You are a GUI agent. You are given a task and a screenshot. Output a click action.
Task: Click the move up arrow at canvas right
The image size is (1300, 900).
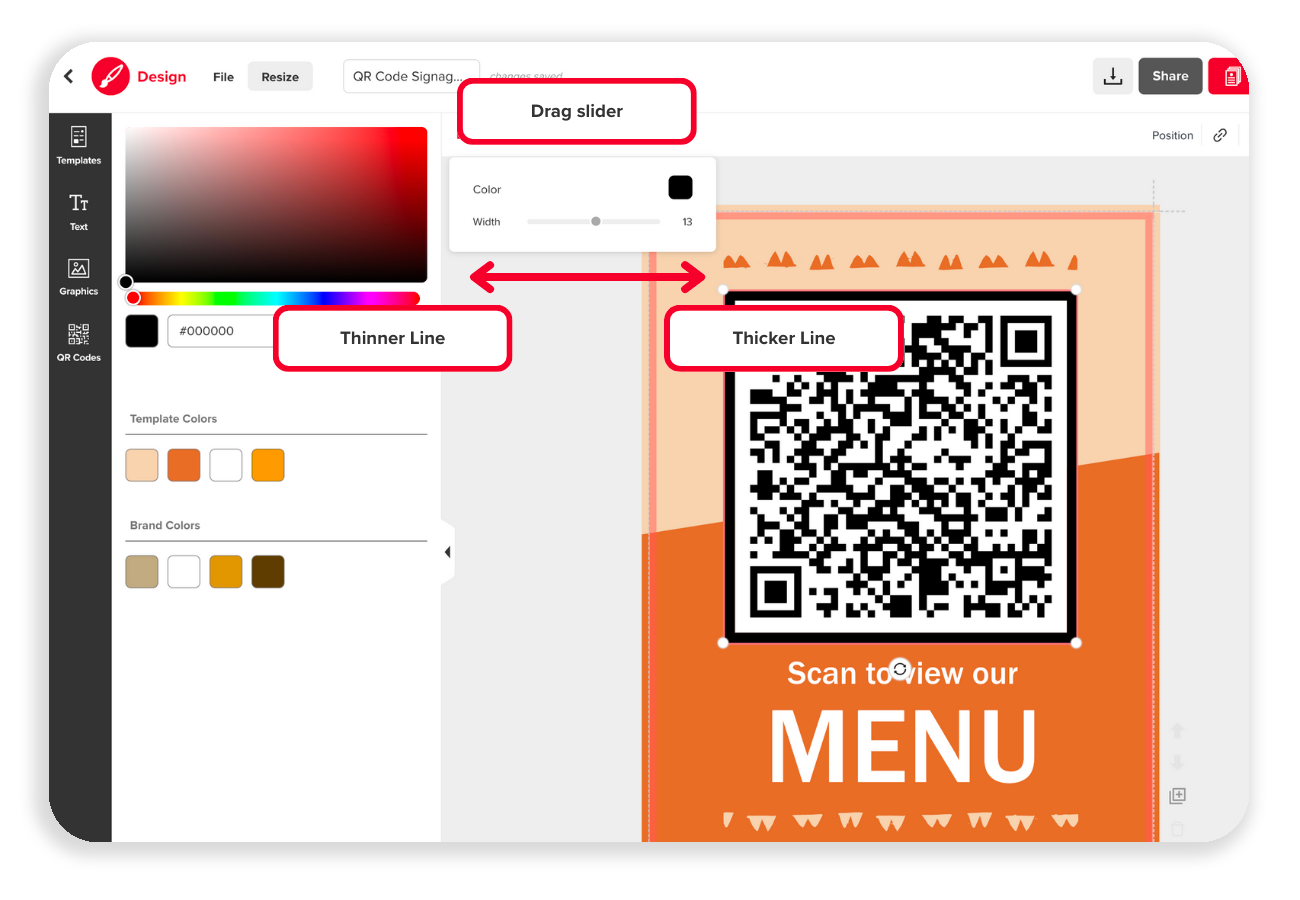click(1177, 731)
